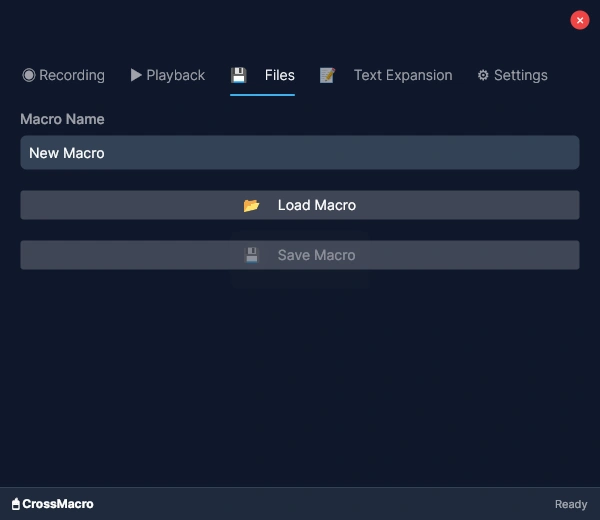Go to the Text Expansion tab

pos(402,75)
